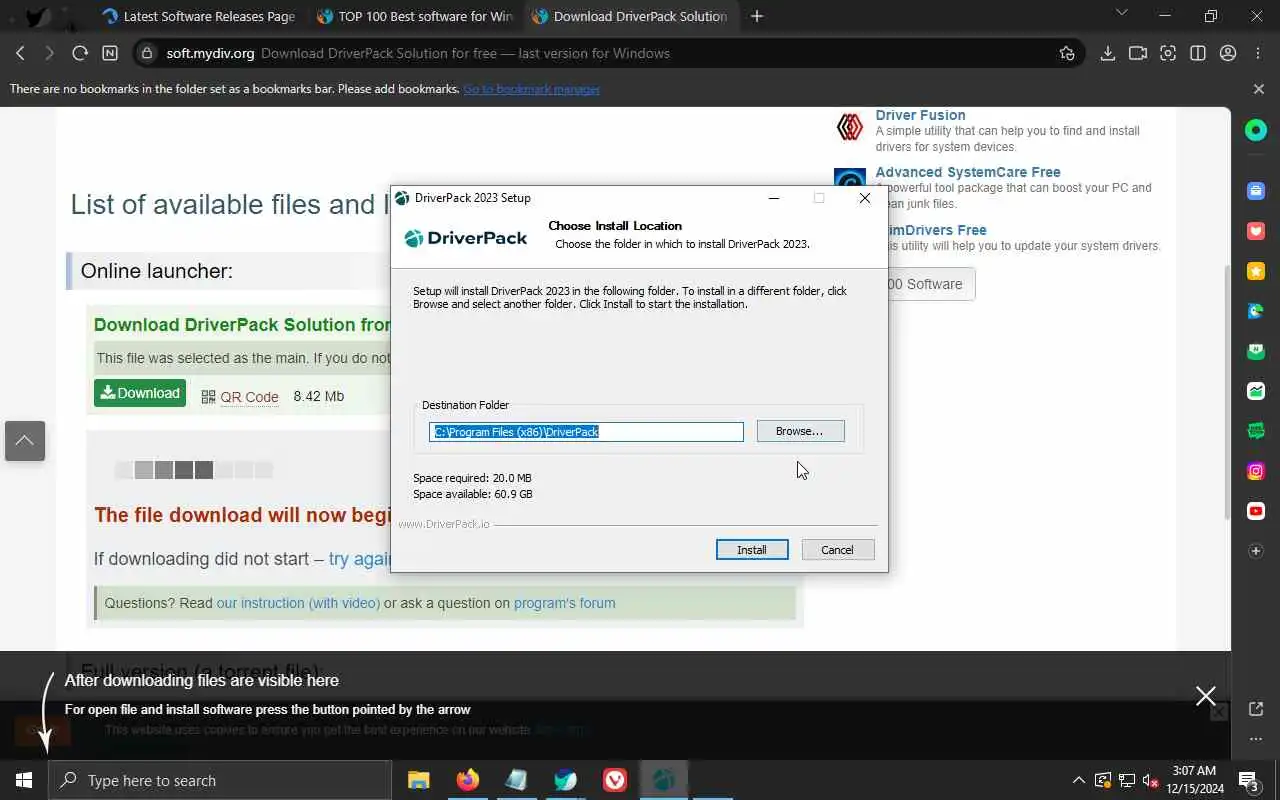The width and height of the screenshot is (1280, 800).
Task: Open the Windows notification center
Action: pyautogui.click(x=1249, y=780)
